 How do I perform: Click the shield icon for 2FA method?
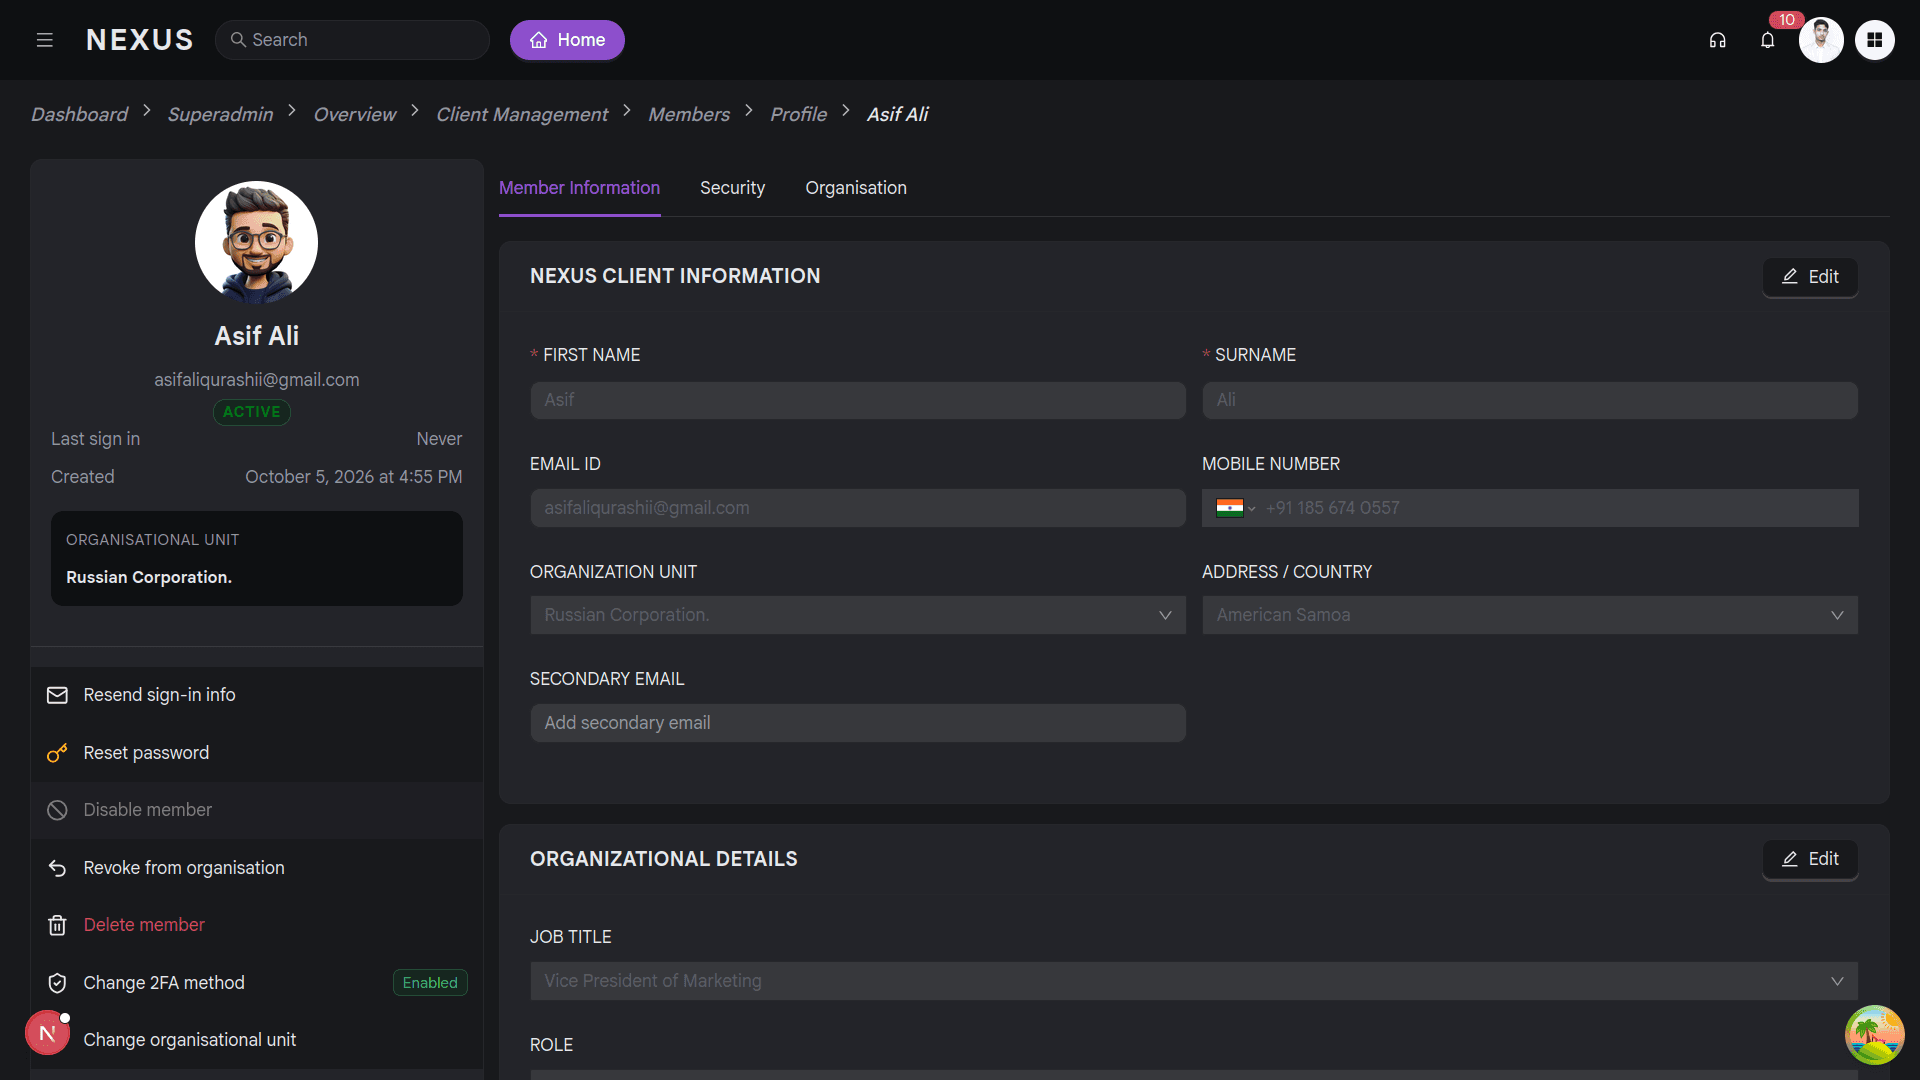point(57,983)
